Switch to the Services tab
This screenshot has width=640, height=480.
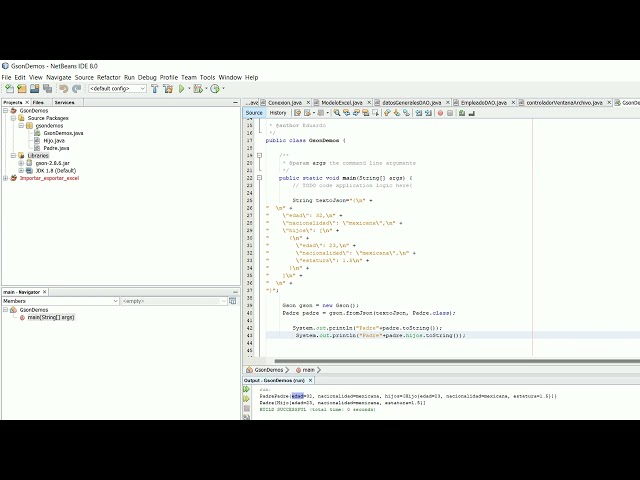pos(64,102)
